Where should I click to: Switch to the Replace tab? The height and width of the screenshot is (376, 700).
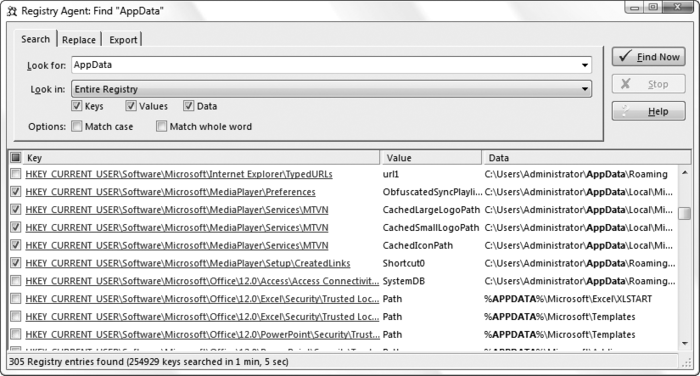(79, 40)
